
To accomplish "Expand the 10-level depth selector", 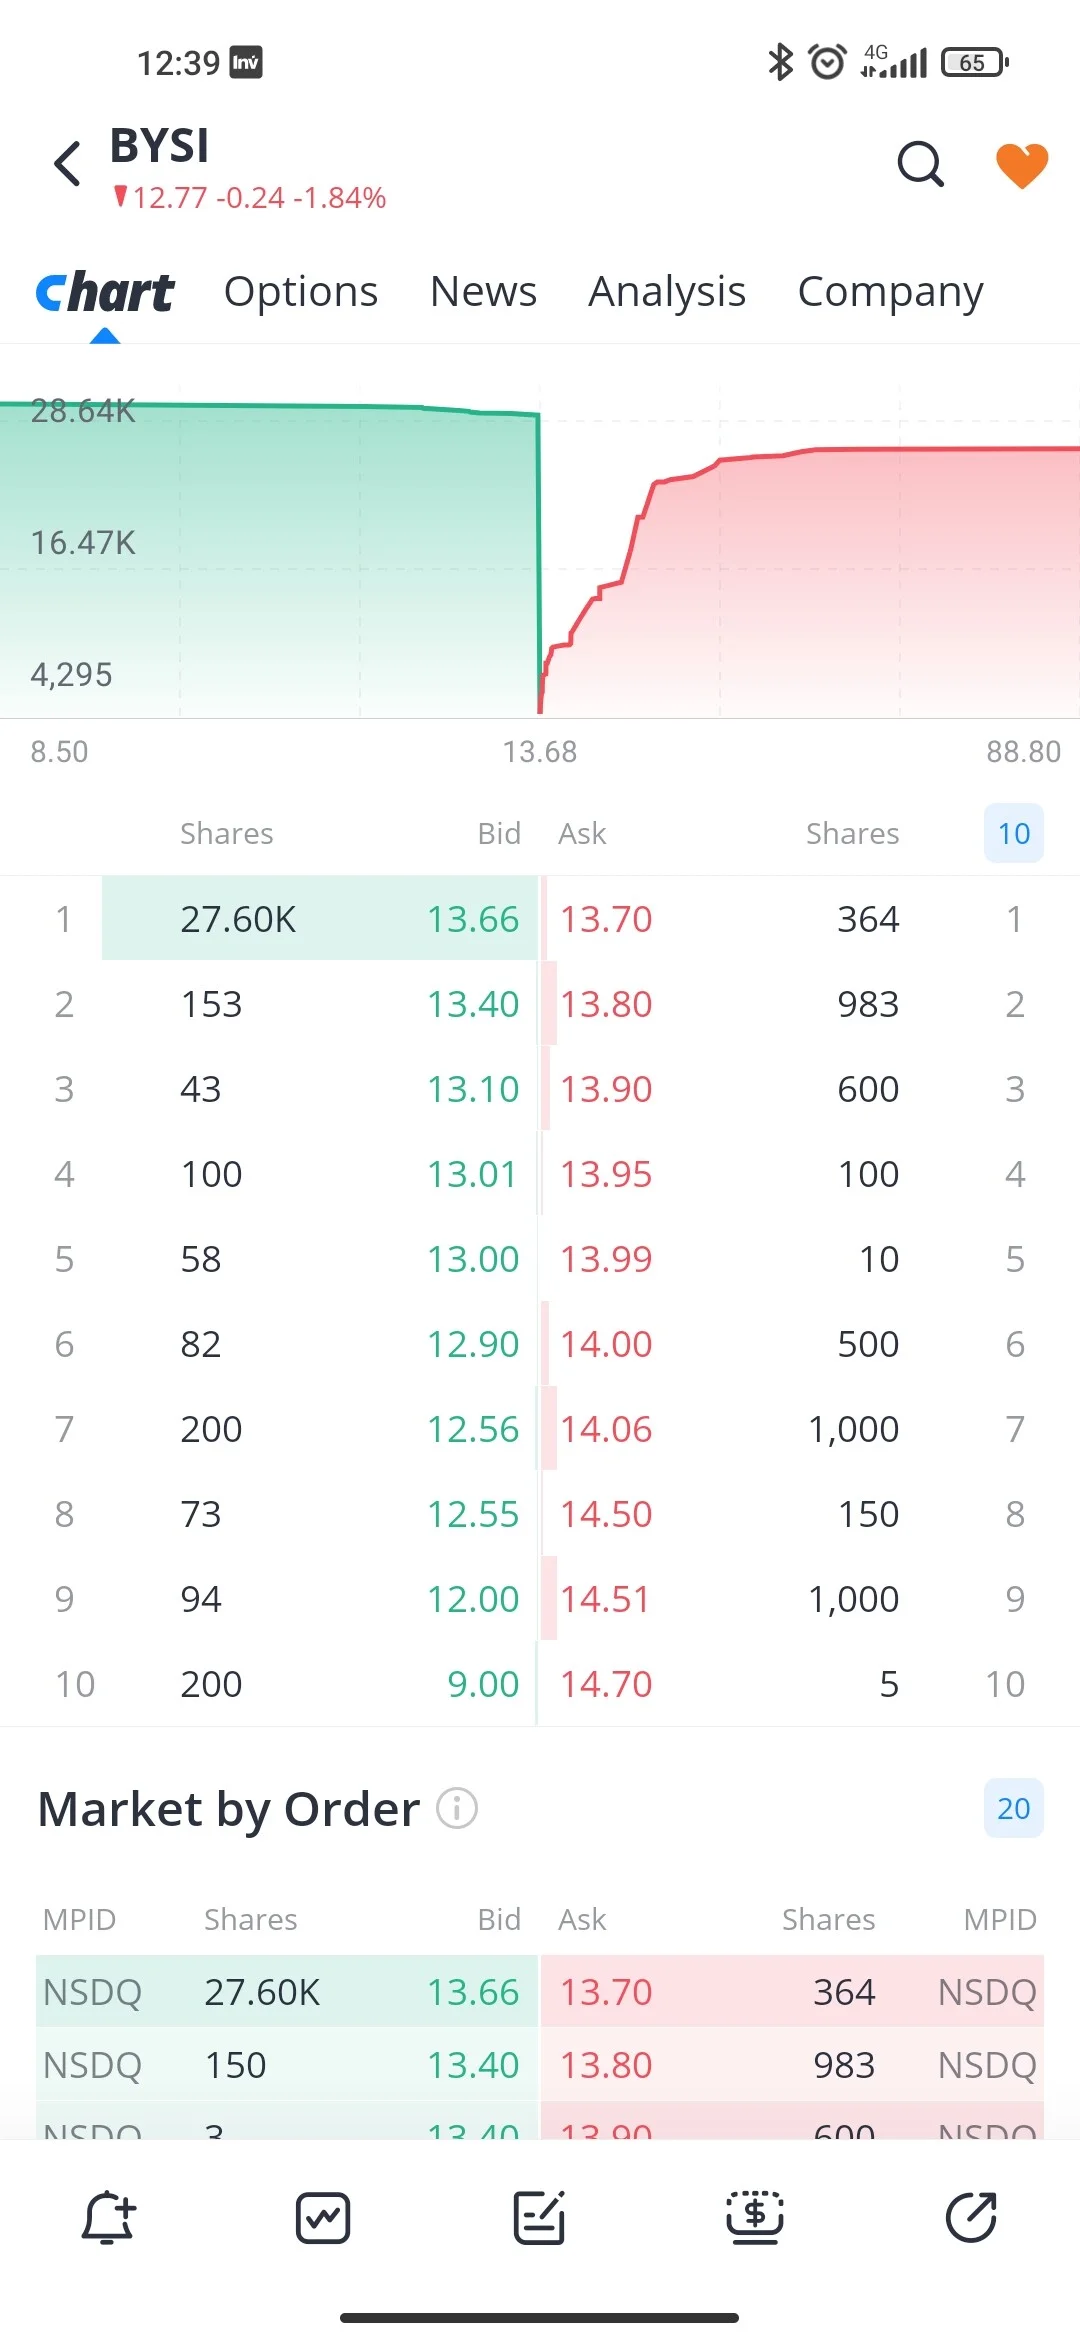I will (1014, 833).
